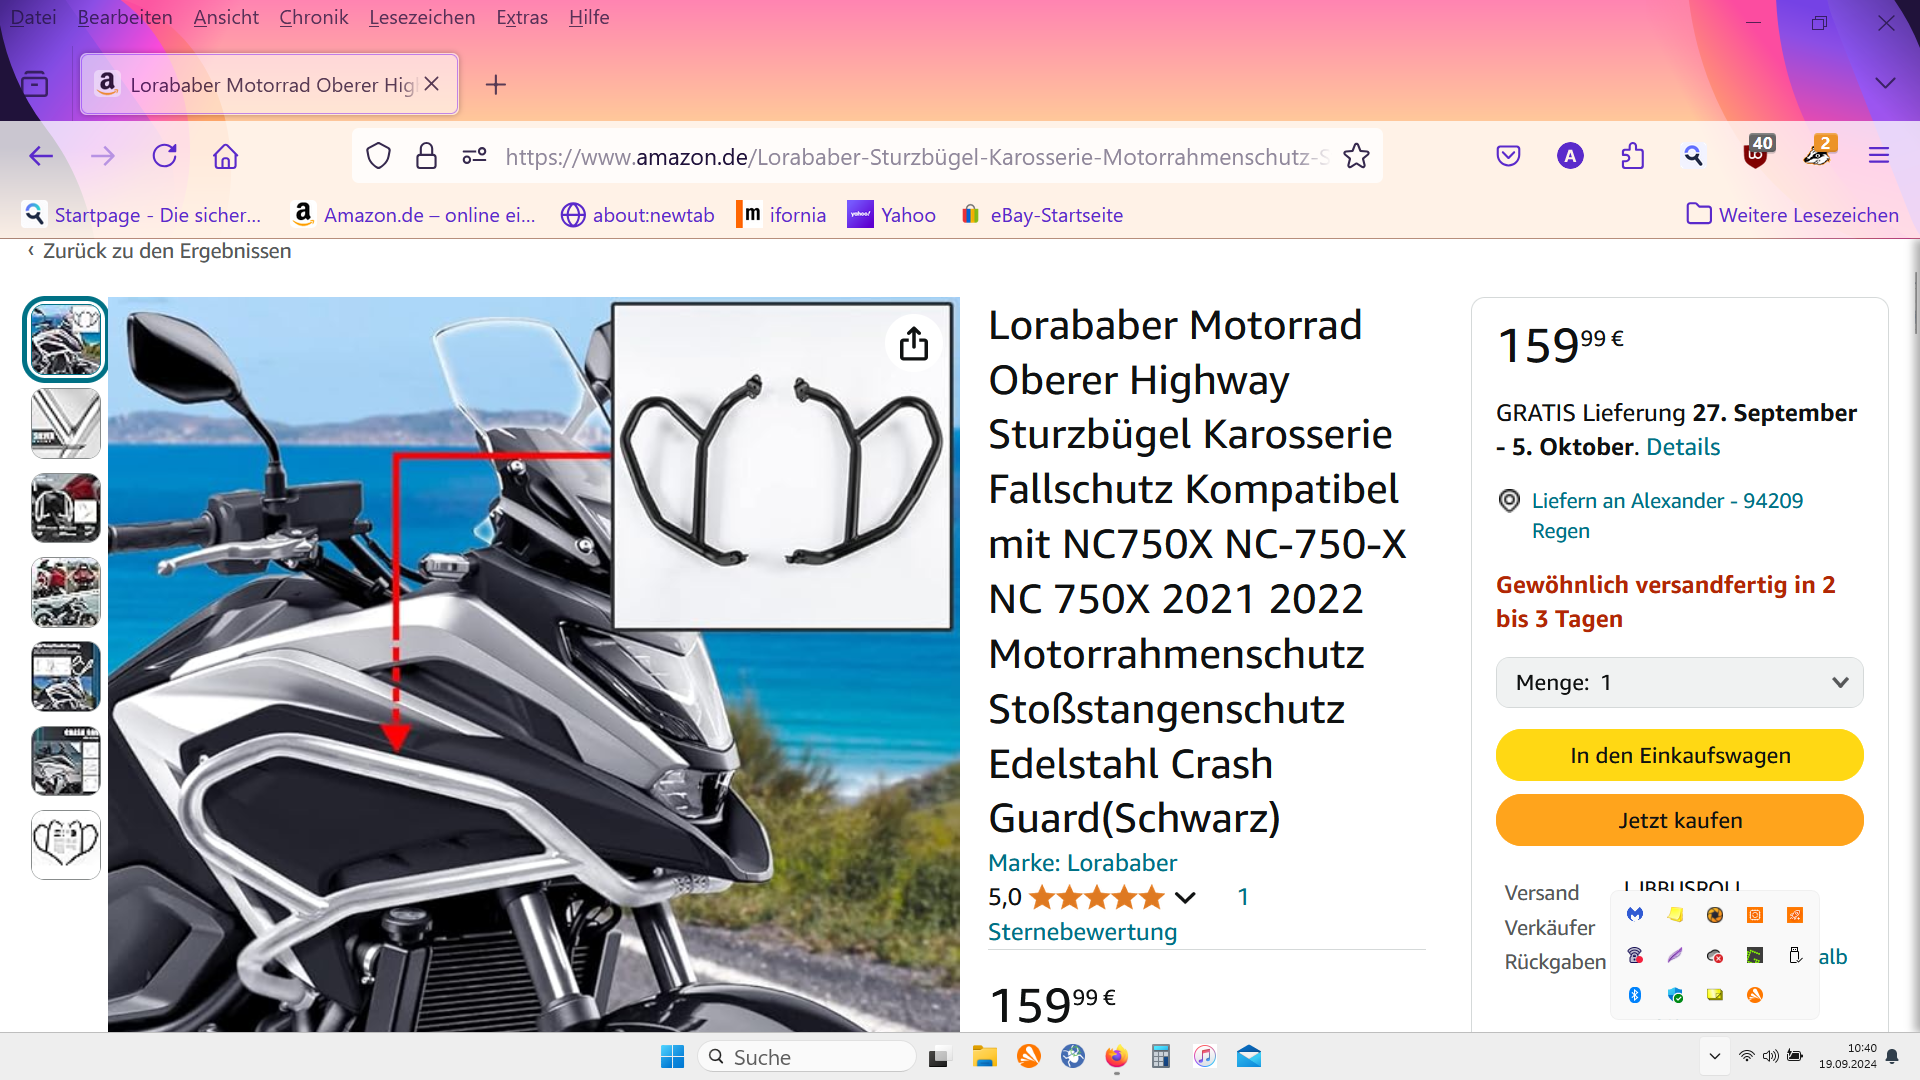This screenshot has height=1080, width=1920.
Task: Open the Extras menu
Action: [522, 17]
